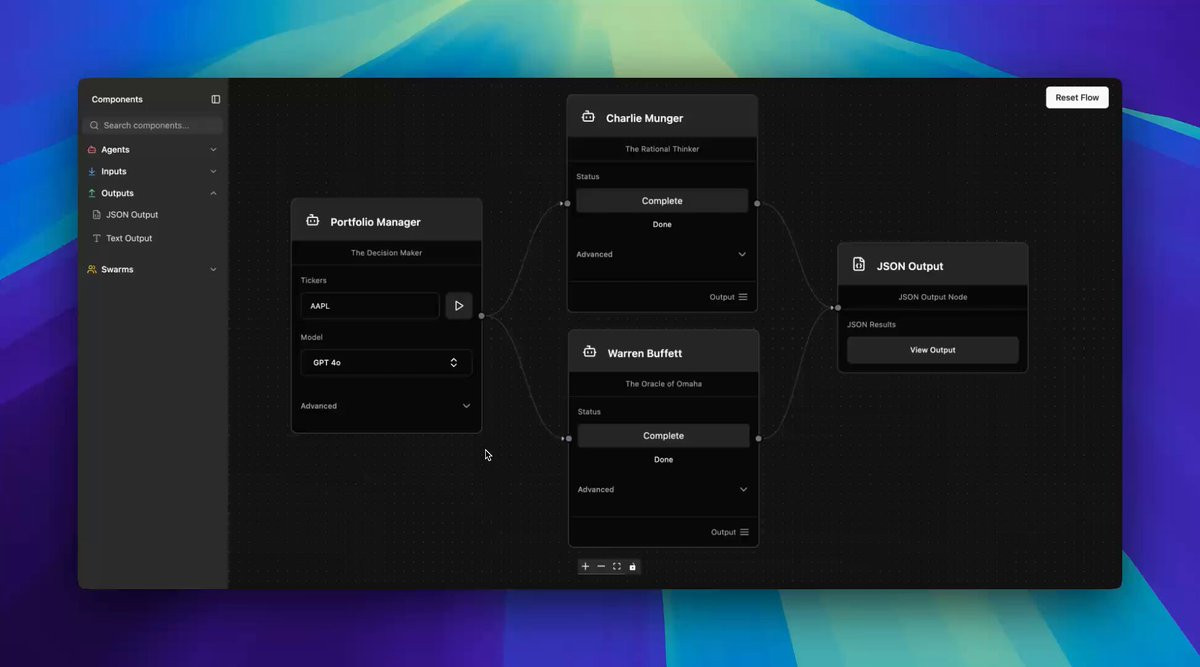This screenshot has height=667, width=1200.
Task: Click Warren Buffett input connector handle
Action: coord(568,438)
